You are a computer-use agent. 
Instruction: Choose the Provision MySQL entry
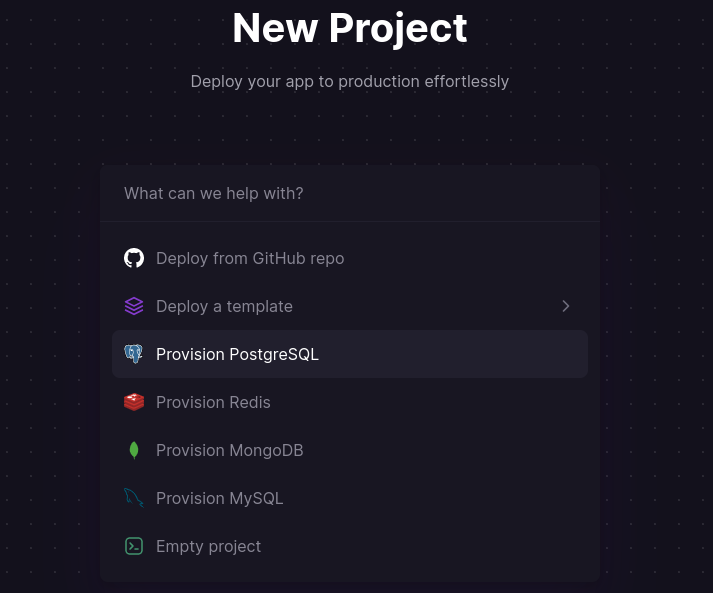coord(219,498)
